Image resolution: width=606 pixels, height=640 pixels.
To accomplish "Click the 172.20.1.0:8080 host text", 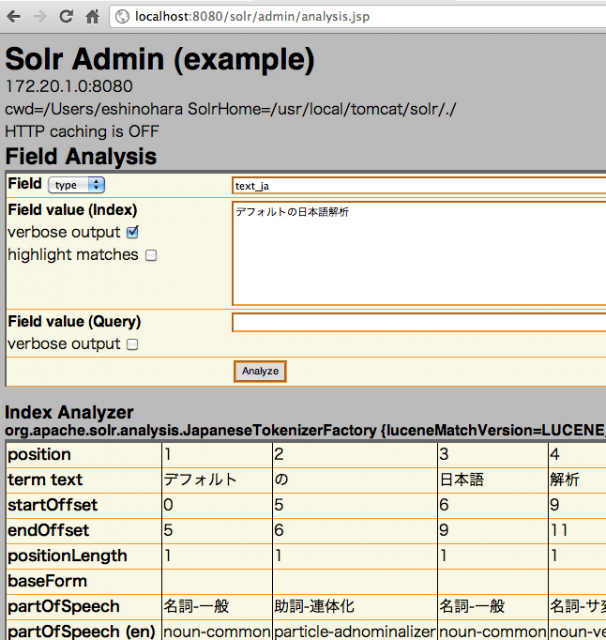I will [69, 86].
